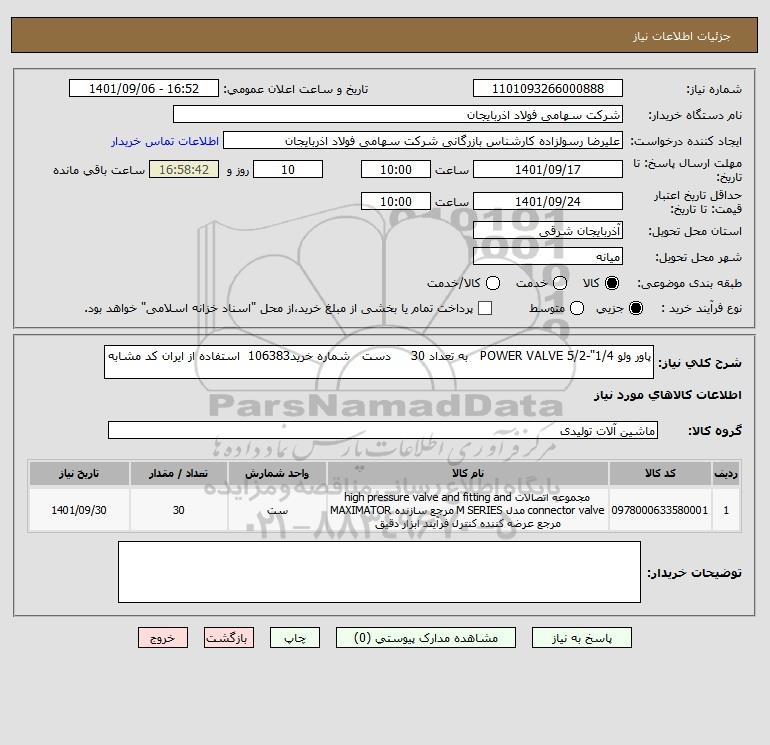Click the high pressure valve goods name cell
770x745 pixels.
pos(467,510)
